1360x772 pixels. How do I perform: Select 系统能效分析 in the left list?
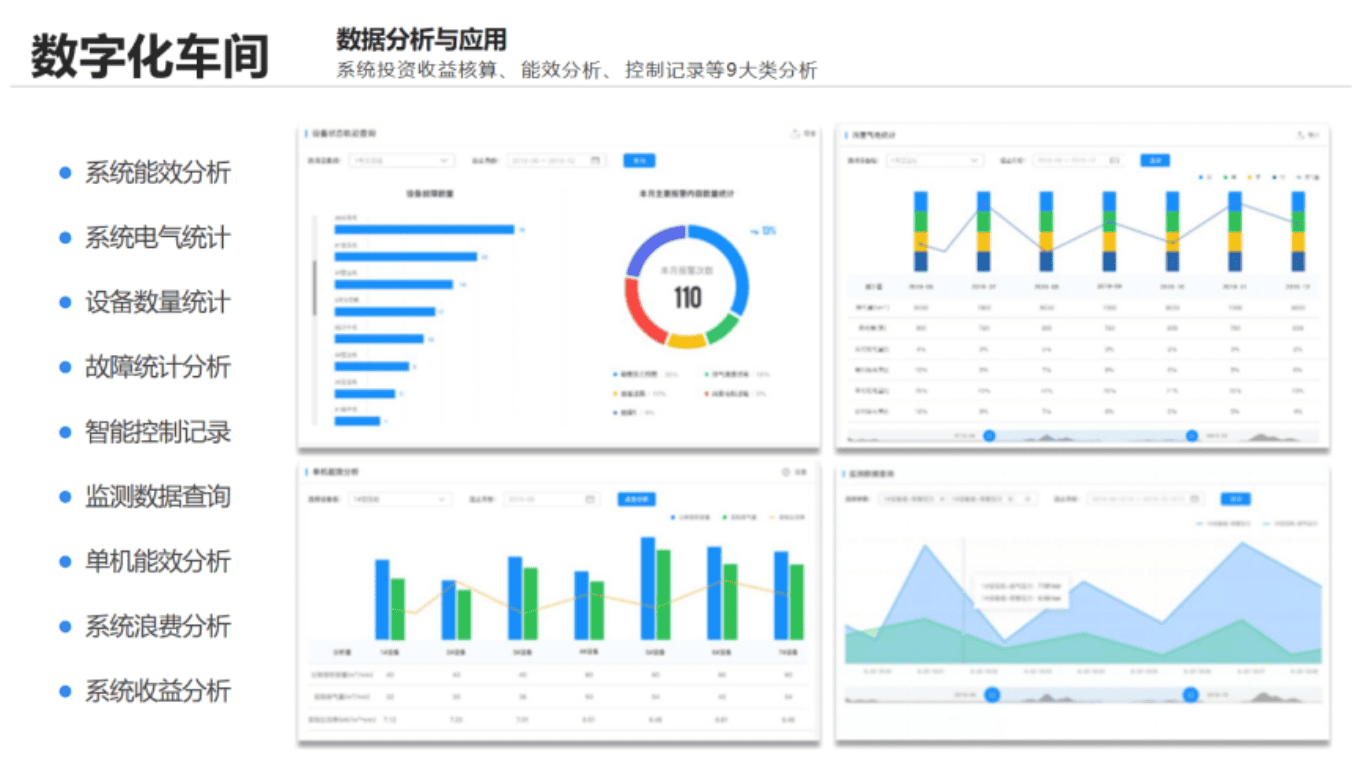pyautogui.click(x=157, y=172)
